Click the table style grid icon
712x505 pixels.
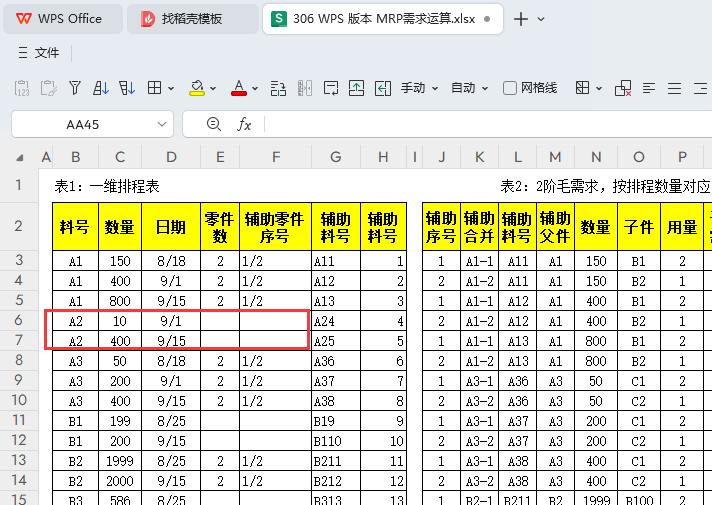coord(582,88)
